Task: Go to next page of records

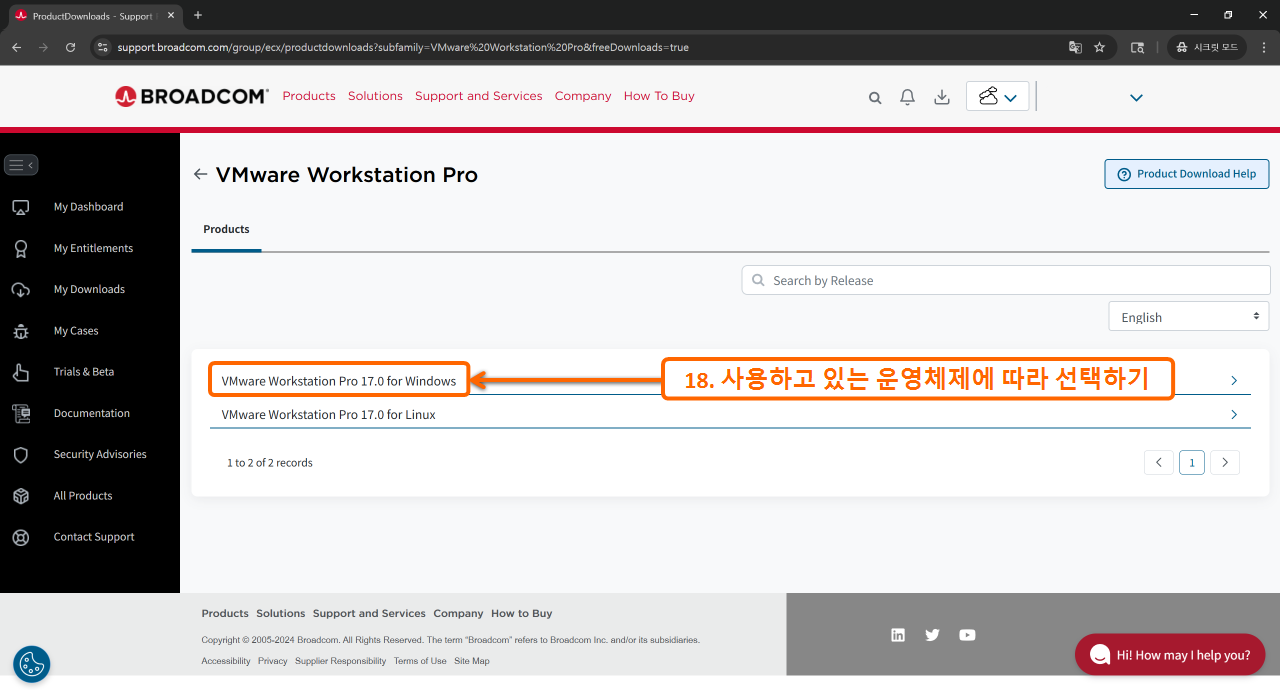Action: tap(1225, 462)
